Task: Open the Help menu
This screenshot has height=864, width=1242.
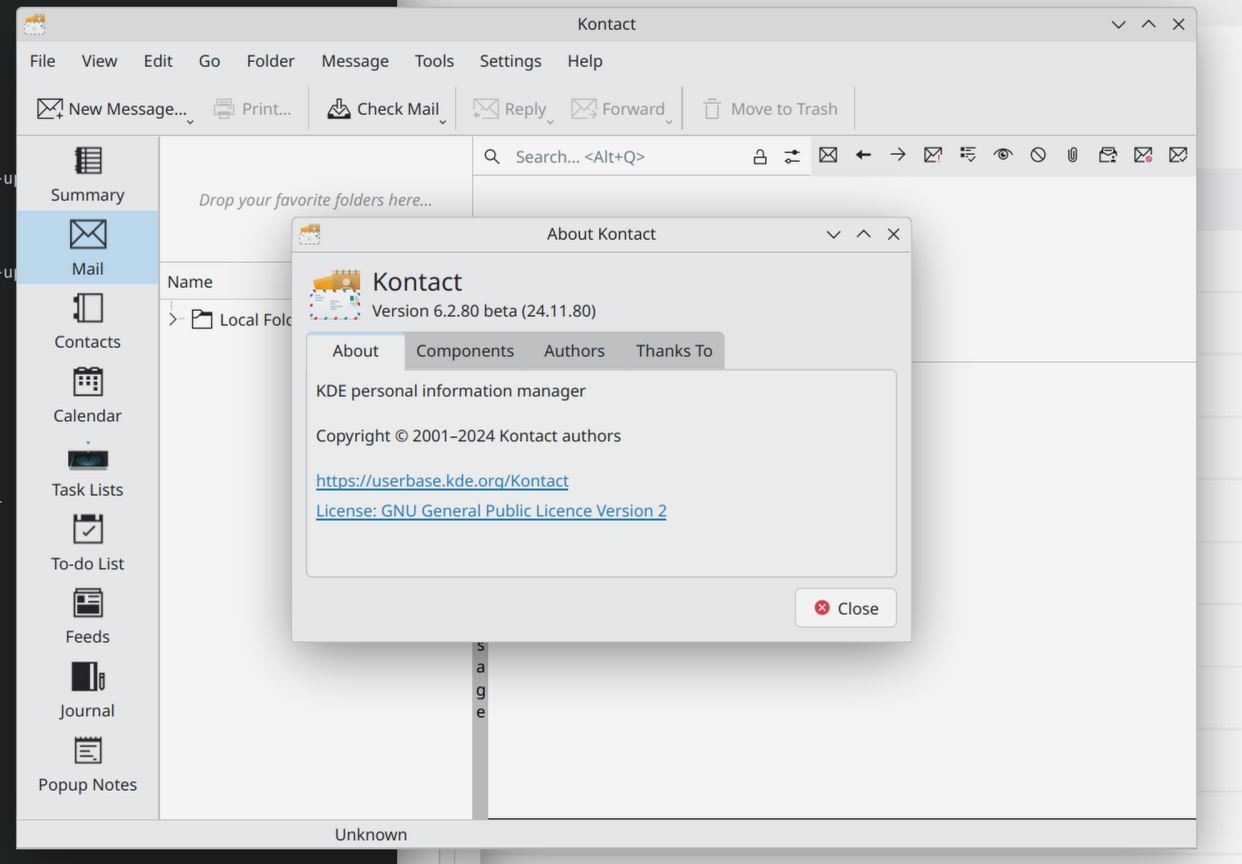Action: (585, 61)
